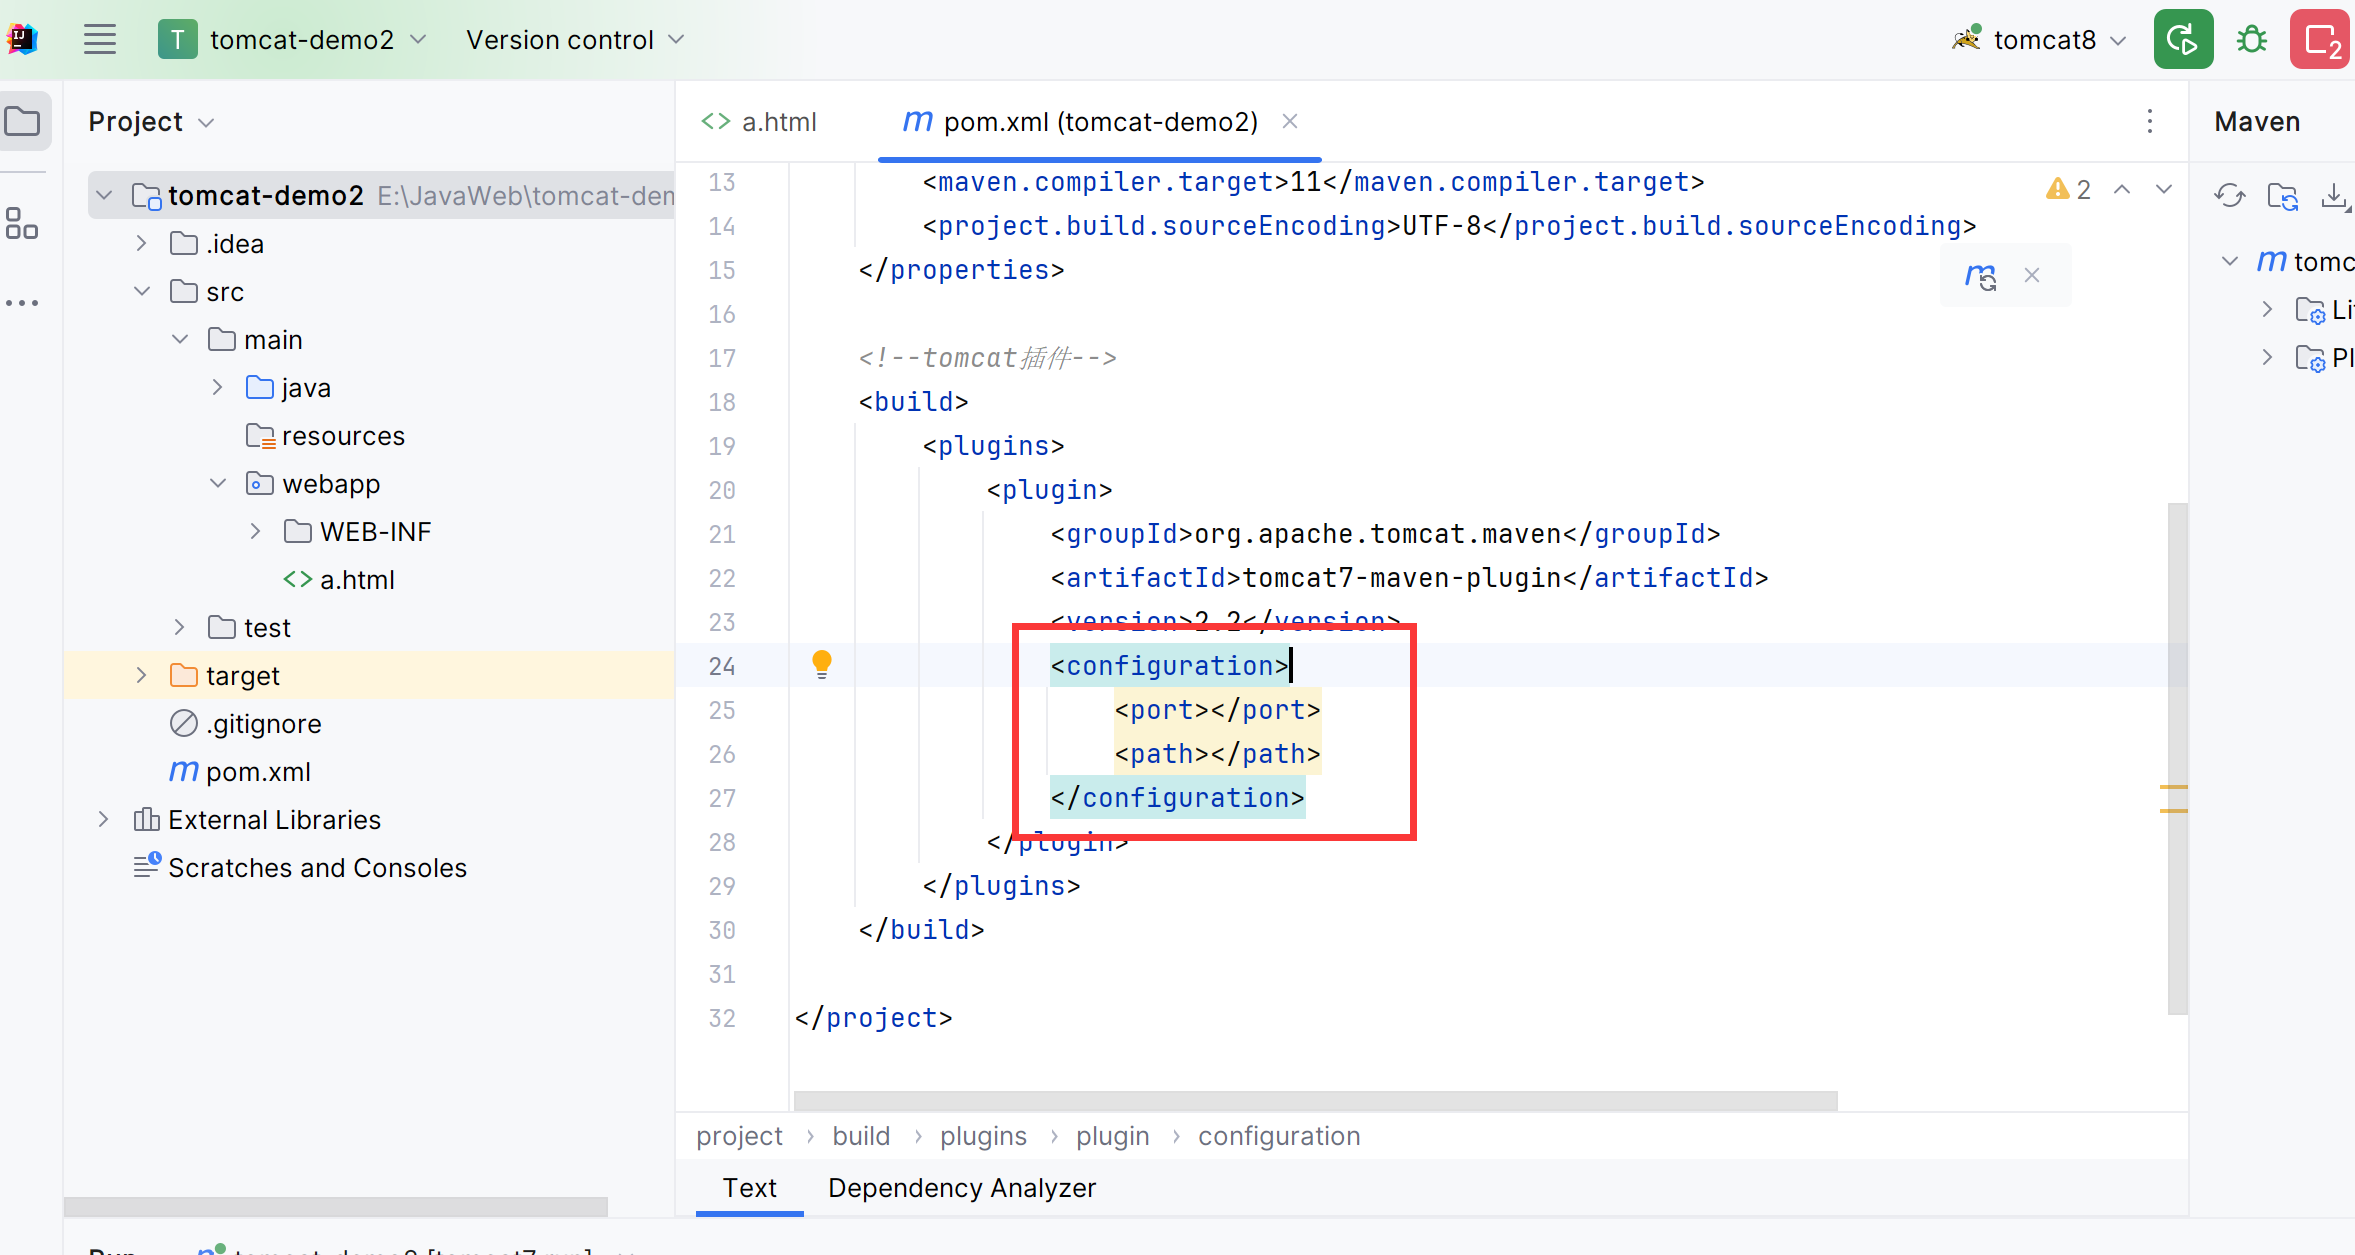2355x1255 pixels.
Task: Click the Run tomcat8 green button
Action: (x=2182, y=40)
